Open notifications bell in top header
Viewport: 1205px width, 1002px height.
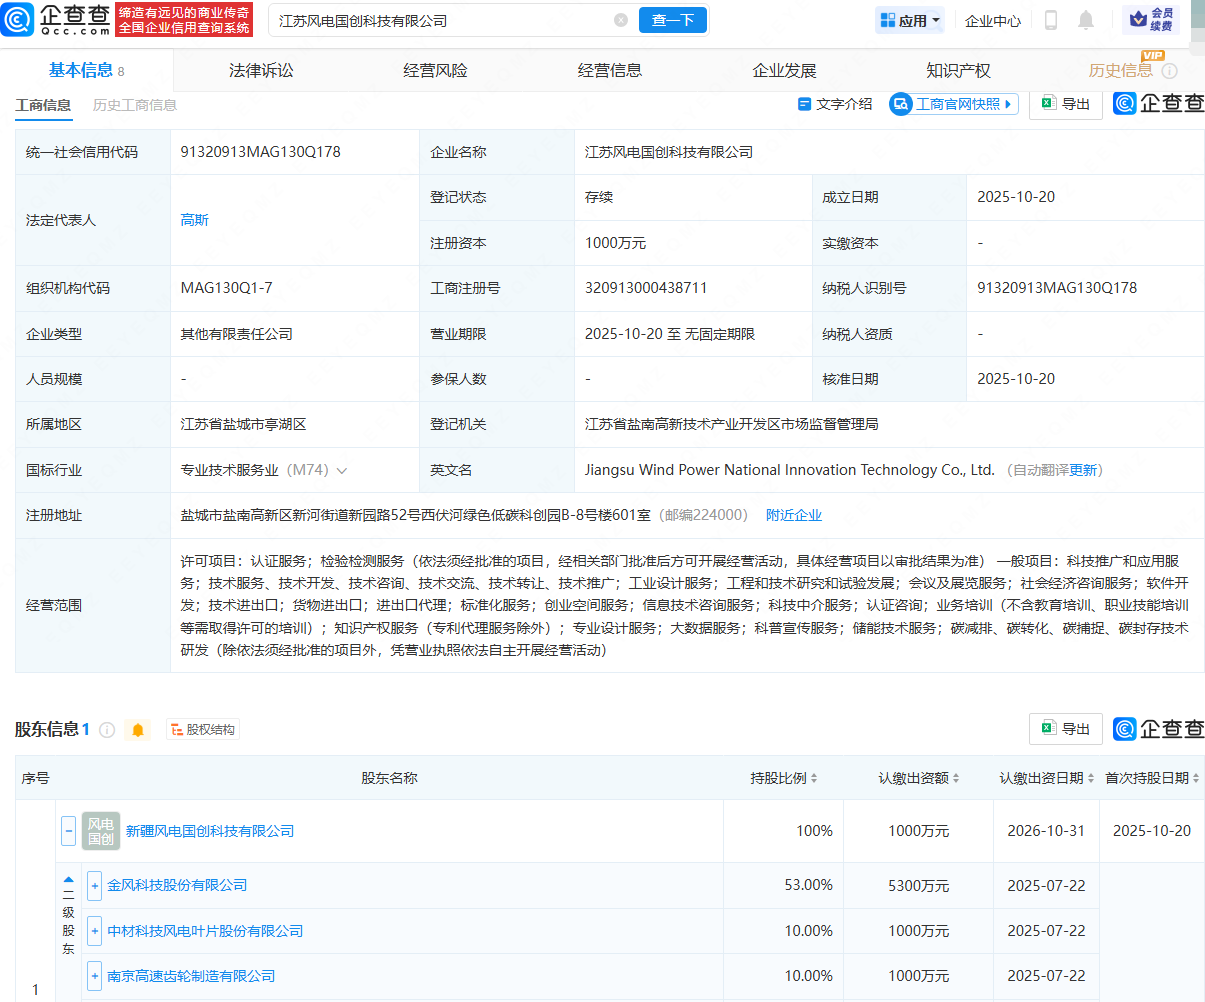click(x=1086, y=20)
